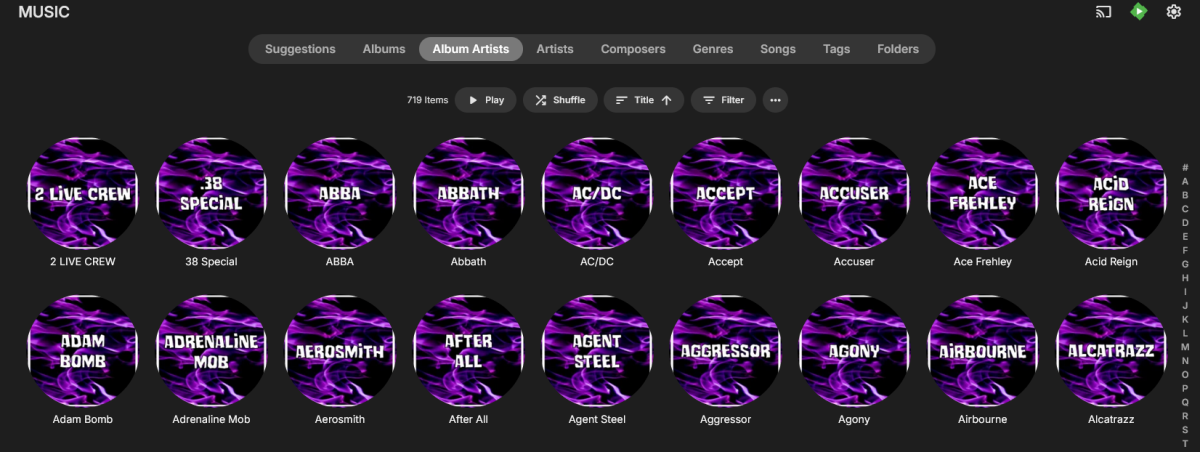Open the Composers tab
This screenshot has height=452, width=1200.
pyautogui.click(x=633, y=49)
